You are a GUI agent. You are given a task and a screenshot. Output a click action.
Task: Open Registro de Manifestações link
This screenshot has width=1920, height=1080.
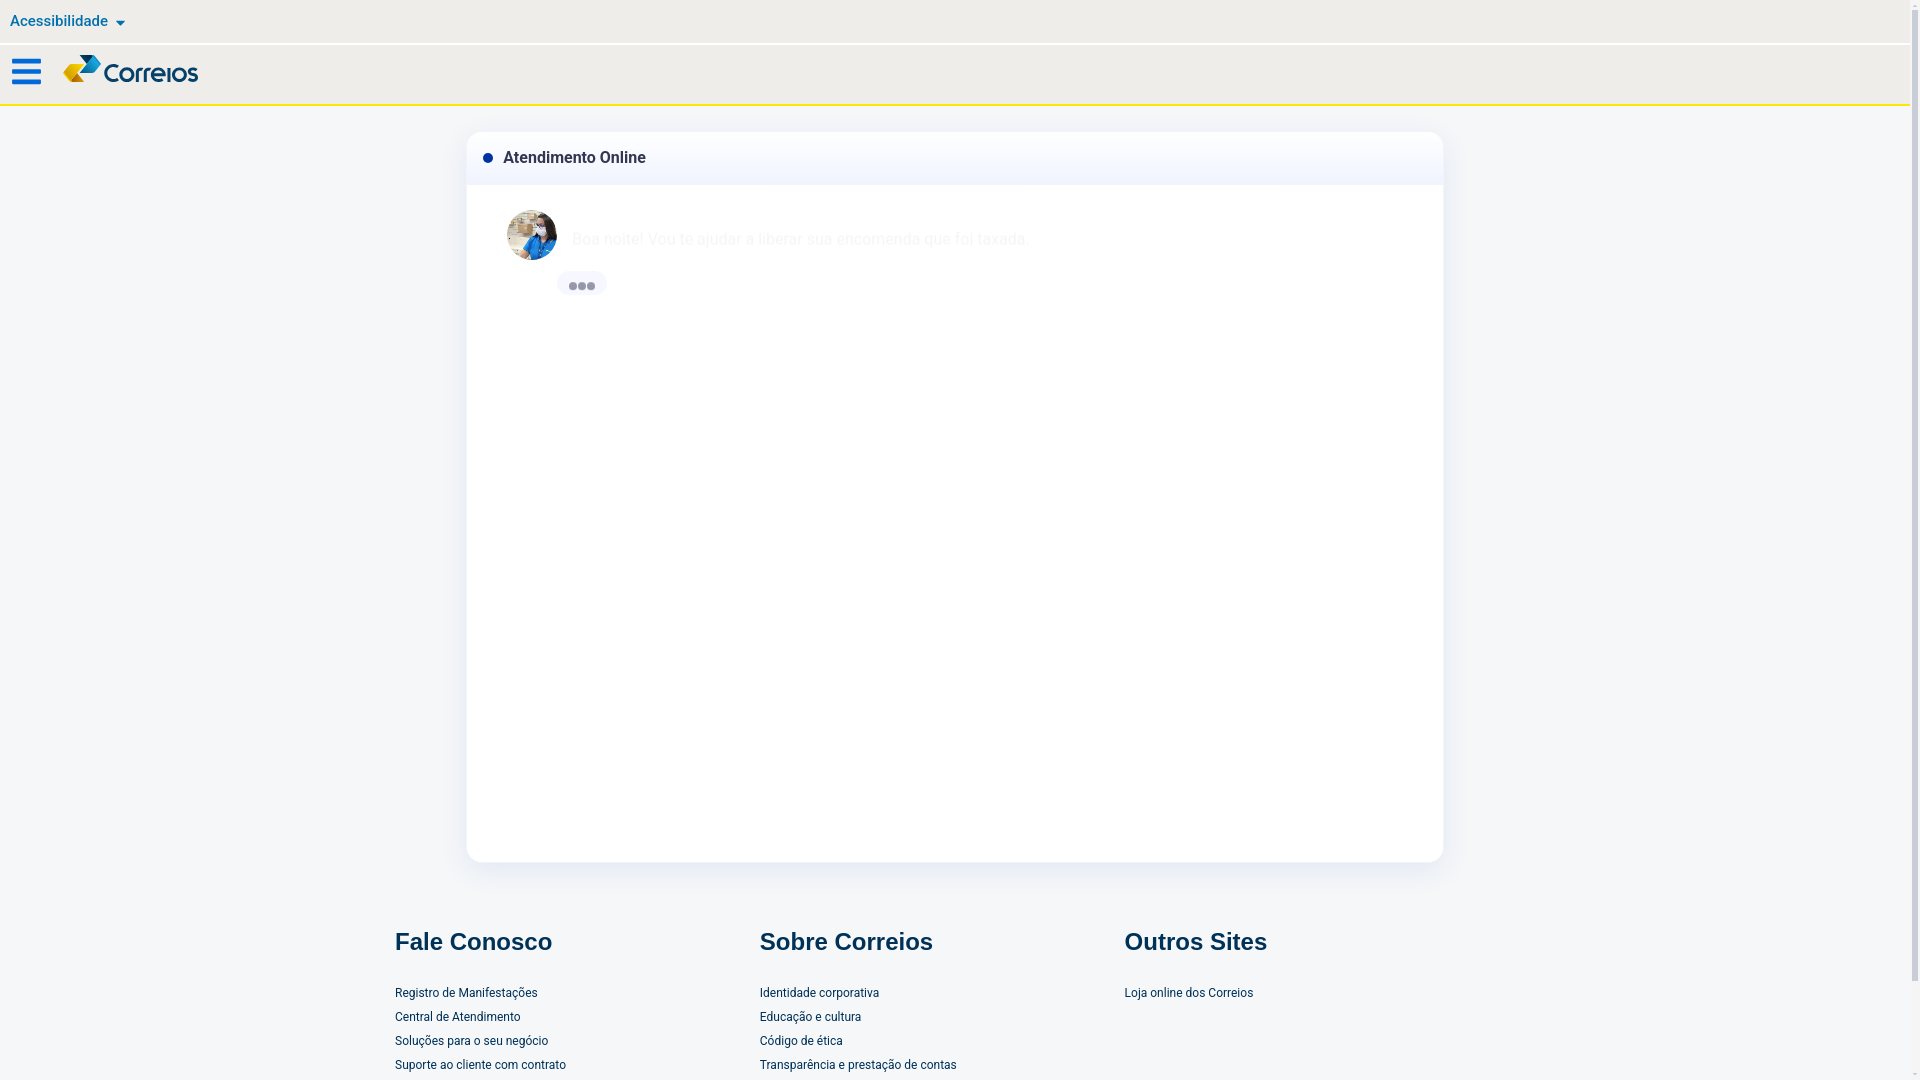click(466, 993)
